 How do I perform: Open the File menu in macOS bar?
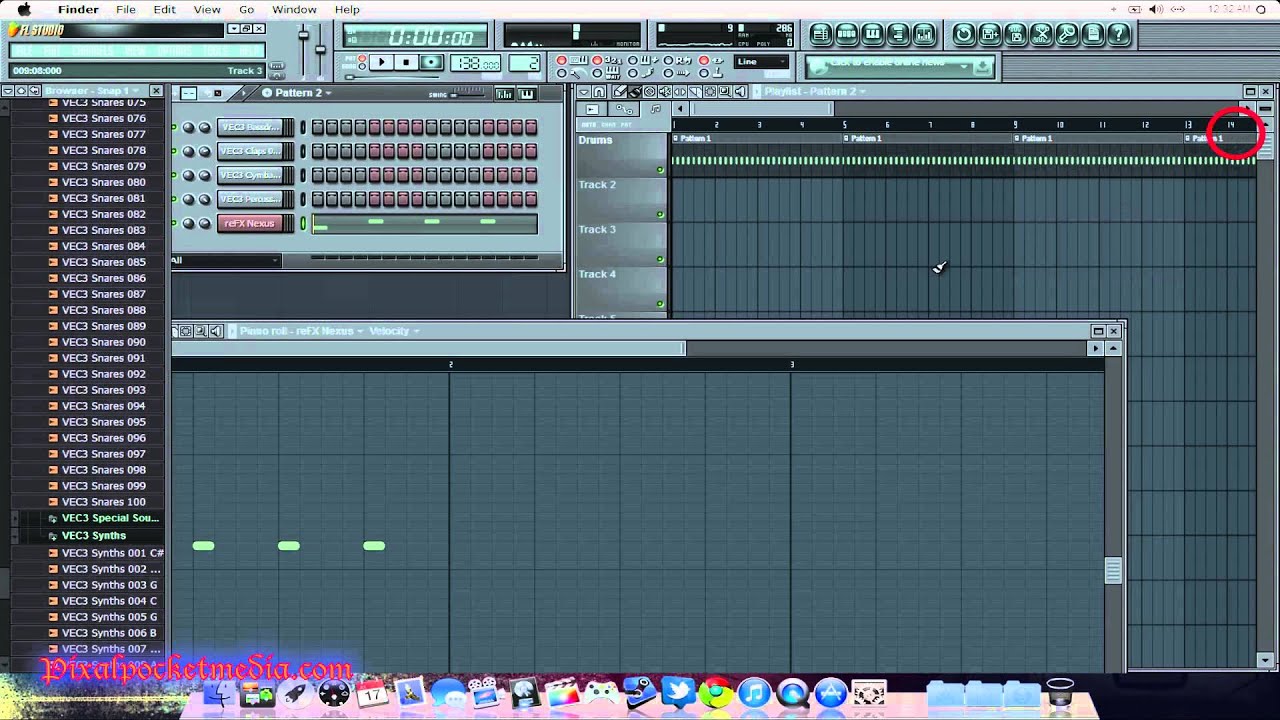pyautogui.click(x=126, y=9)
